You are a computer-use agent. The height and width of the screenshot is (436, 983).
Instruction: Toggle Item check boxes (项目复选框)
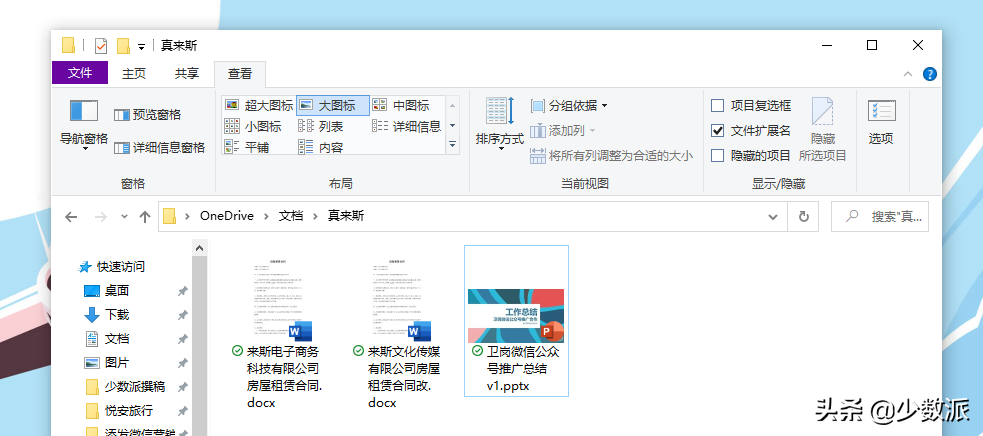pyautogui.click(x=751, y=105)
